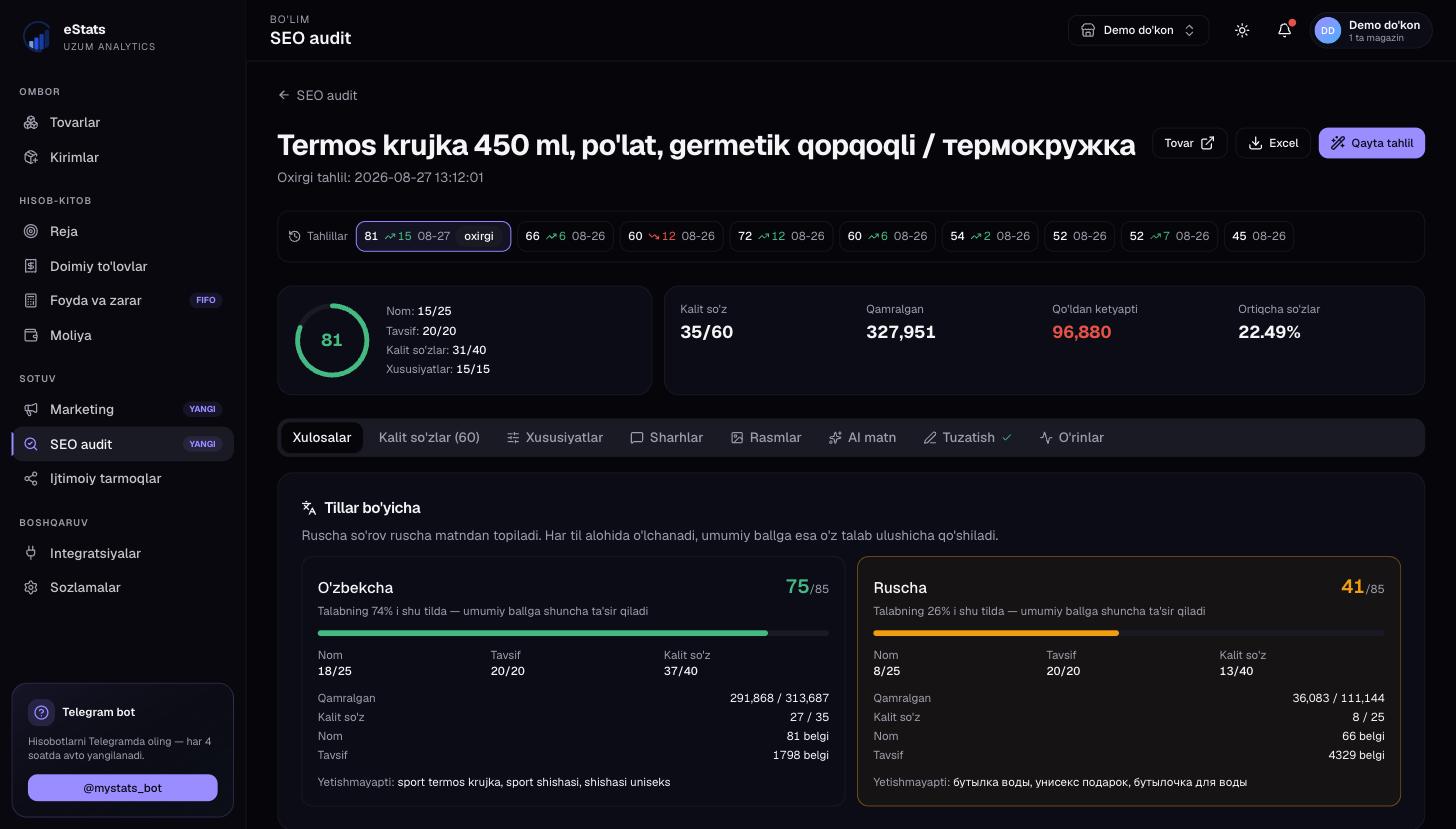Open Xususiyatlar tab
The height and width of the screenshot is (829, 1456).
[x=555, y=437]
